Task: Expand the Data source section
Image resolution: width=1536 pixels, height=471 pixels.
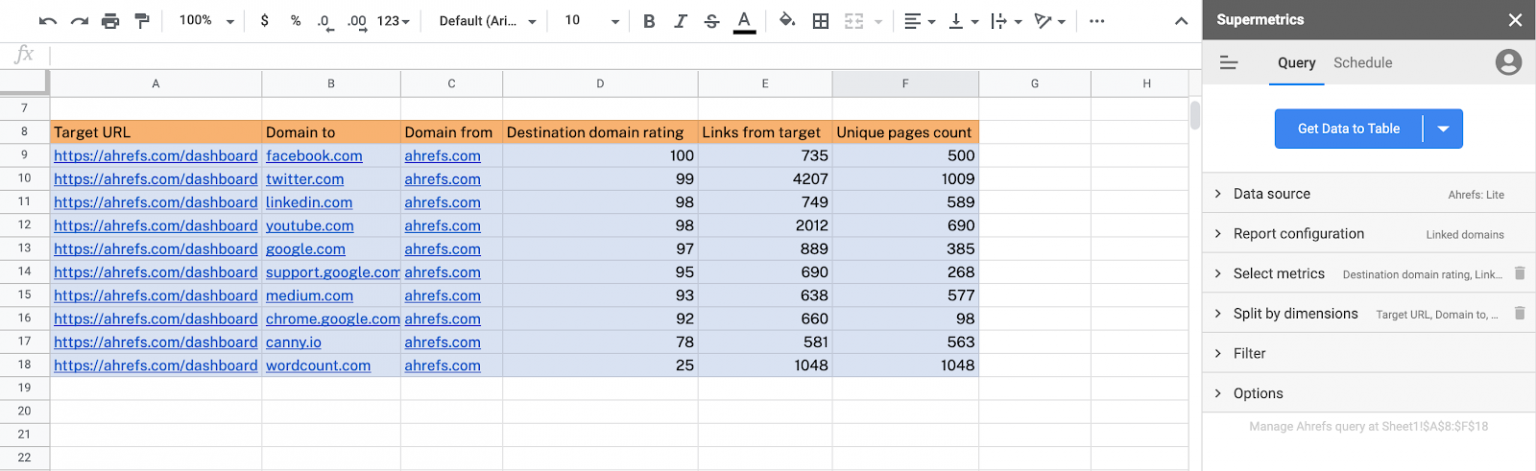Action: [1271, 194]
